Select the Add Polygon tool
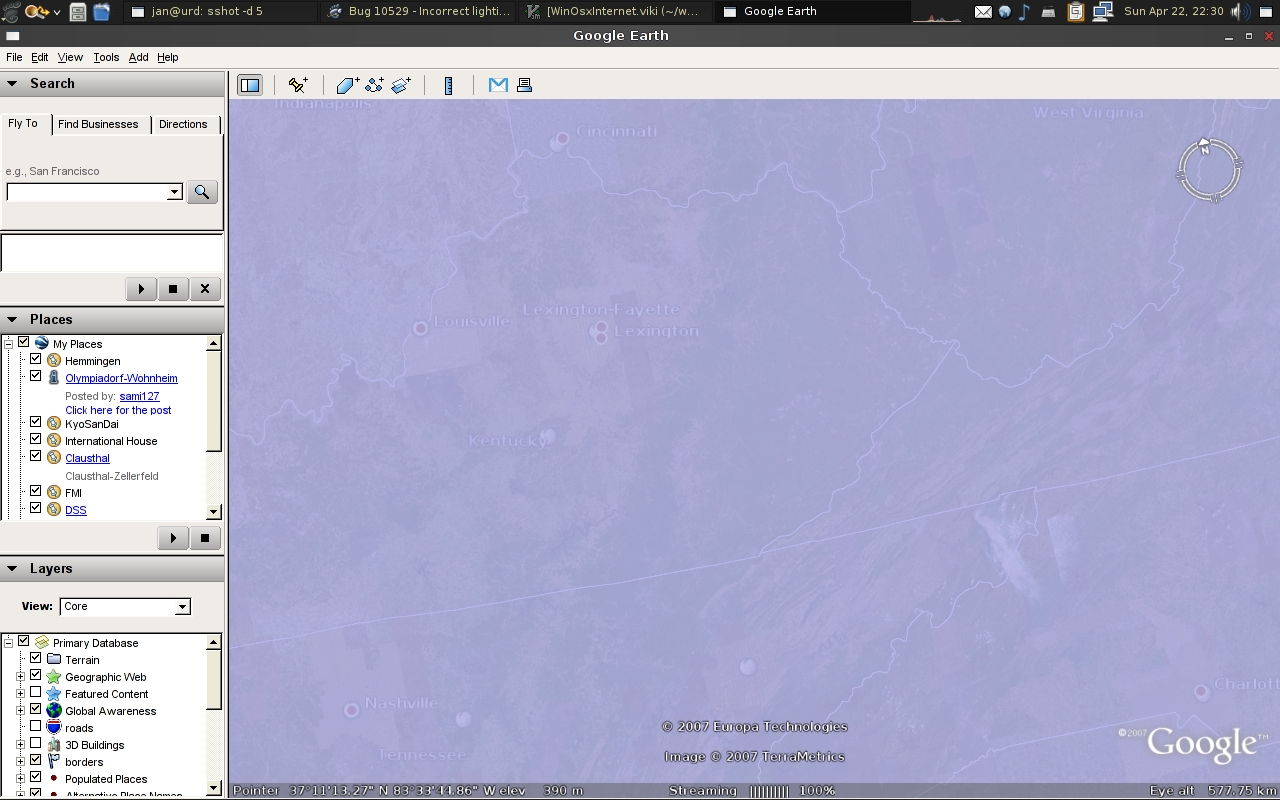The width and height of the screenshot is (1280, 800). [x=347, y=85]
